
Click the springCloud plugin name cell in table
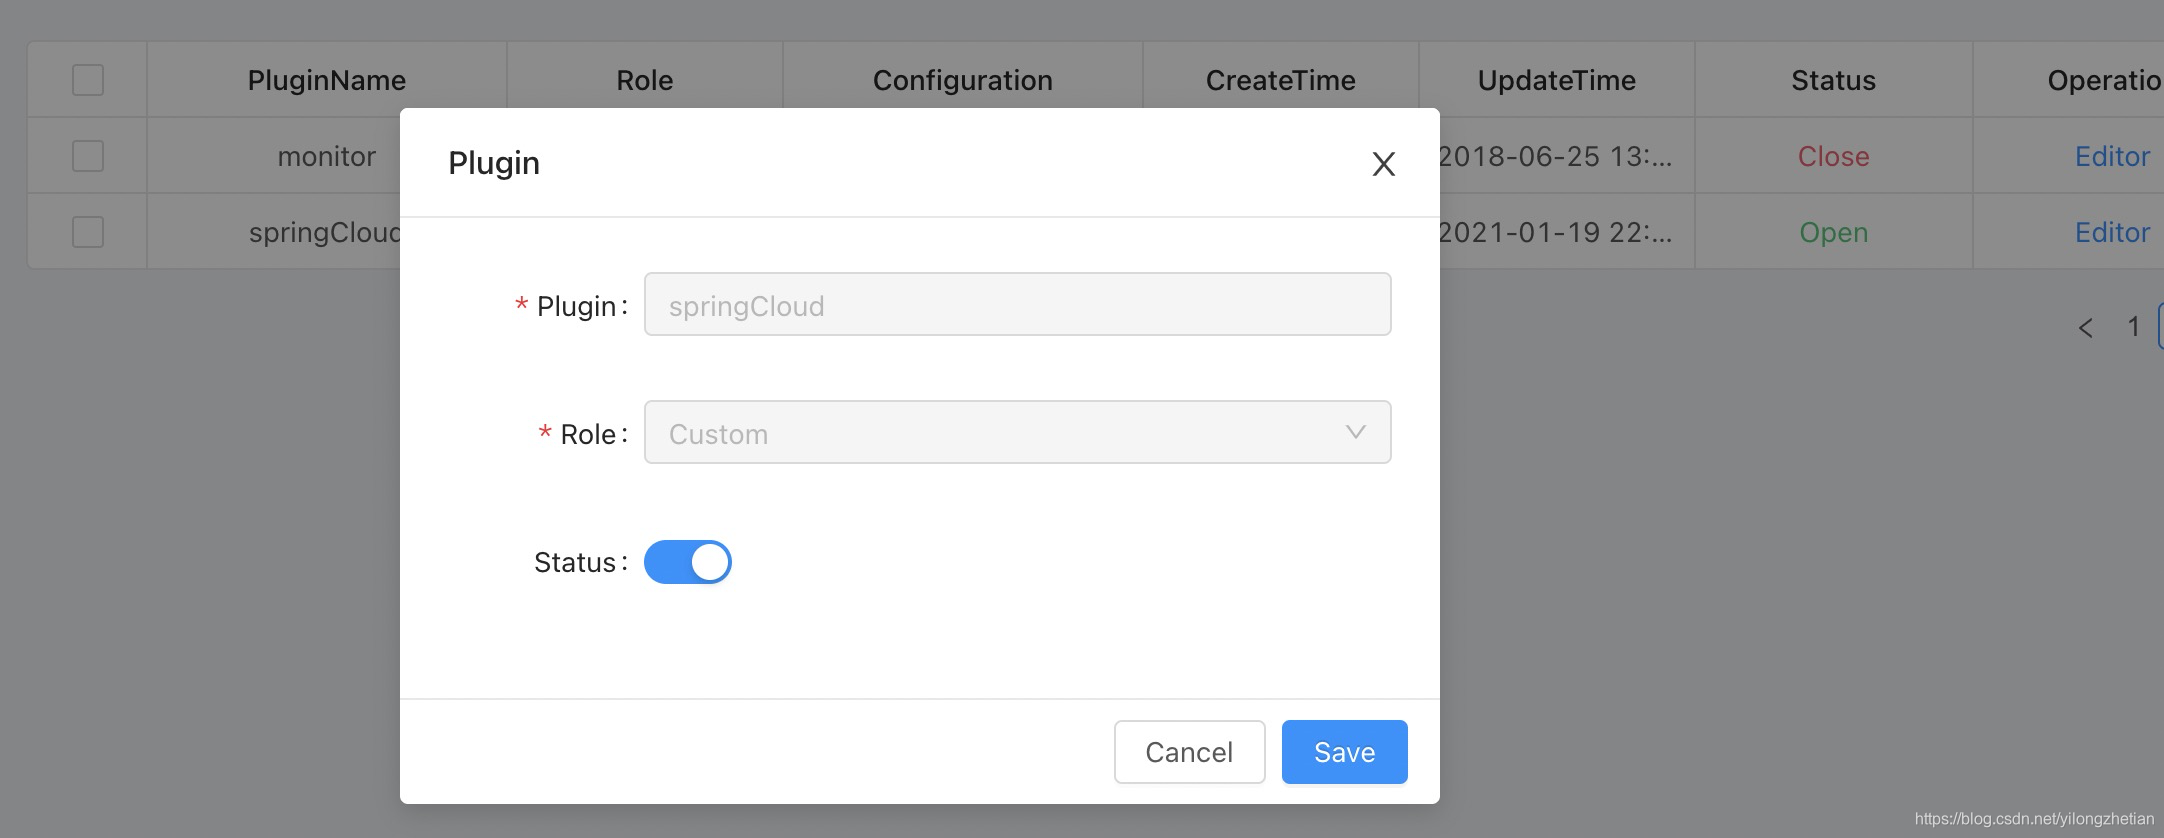(324, 232)
